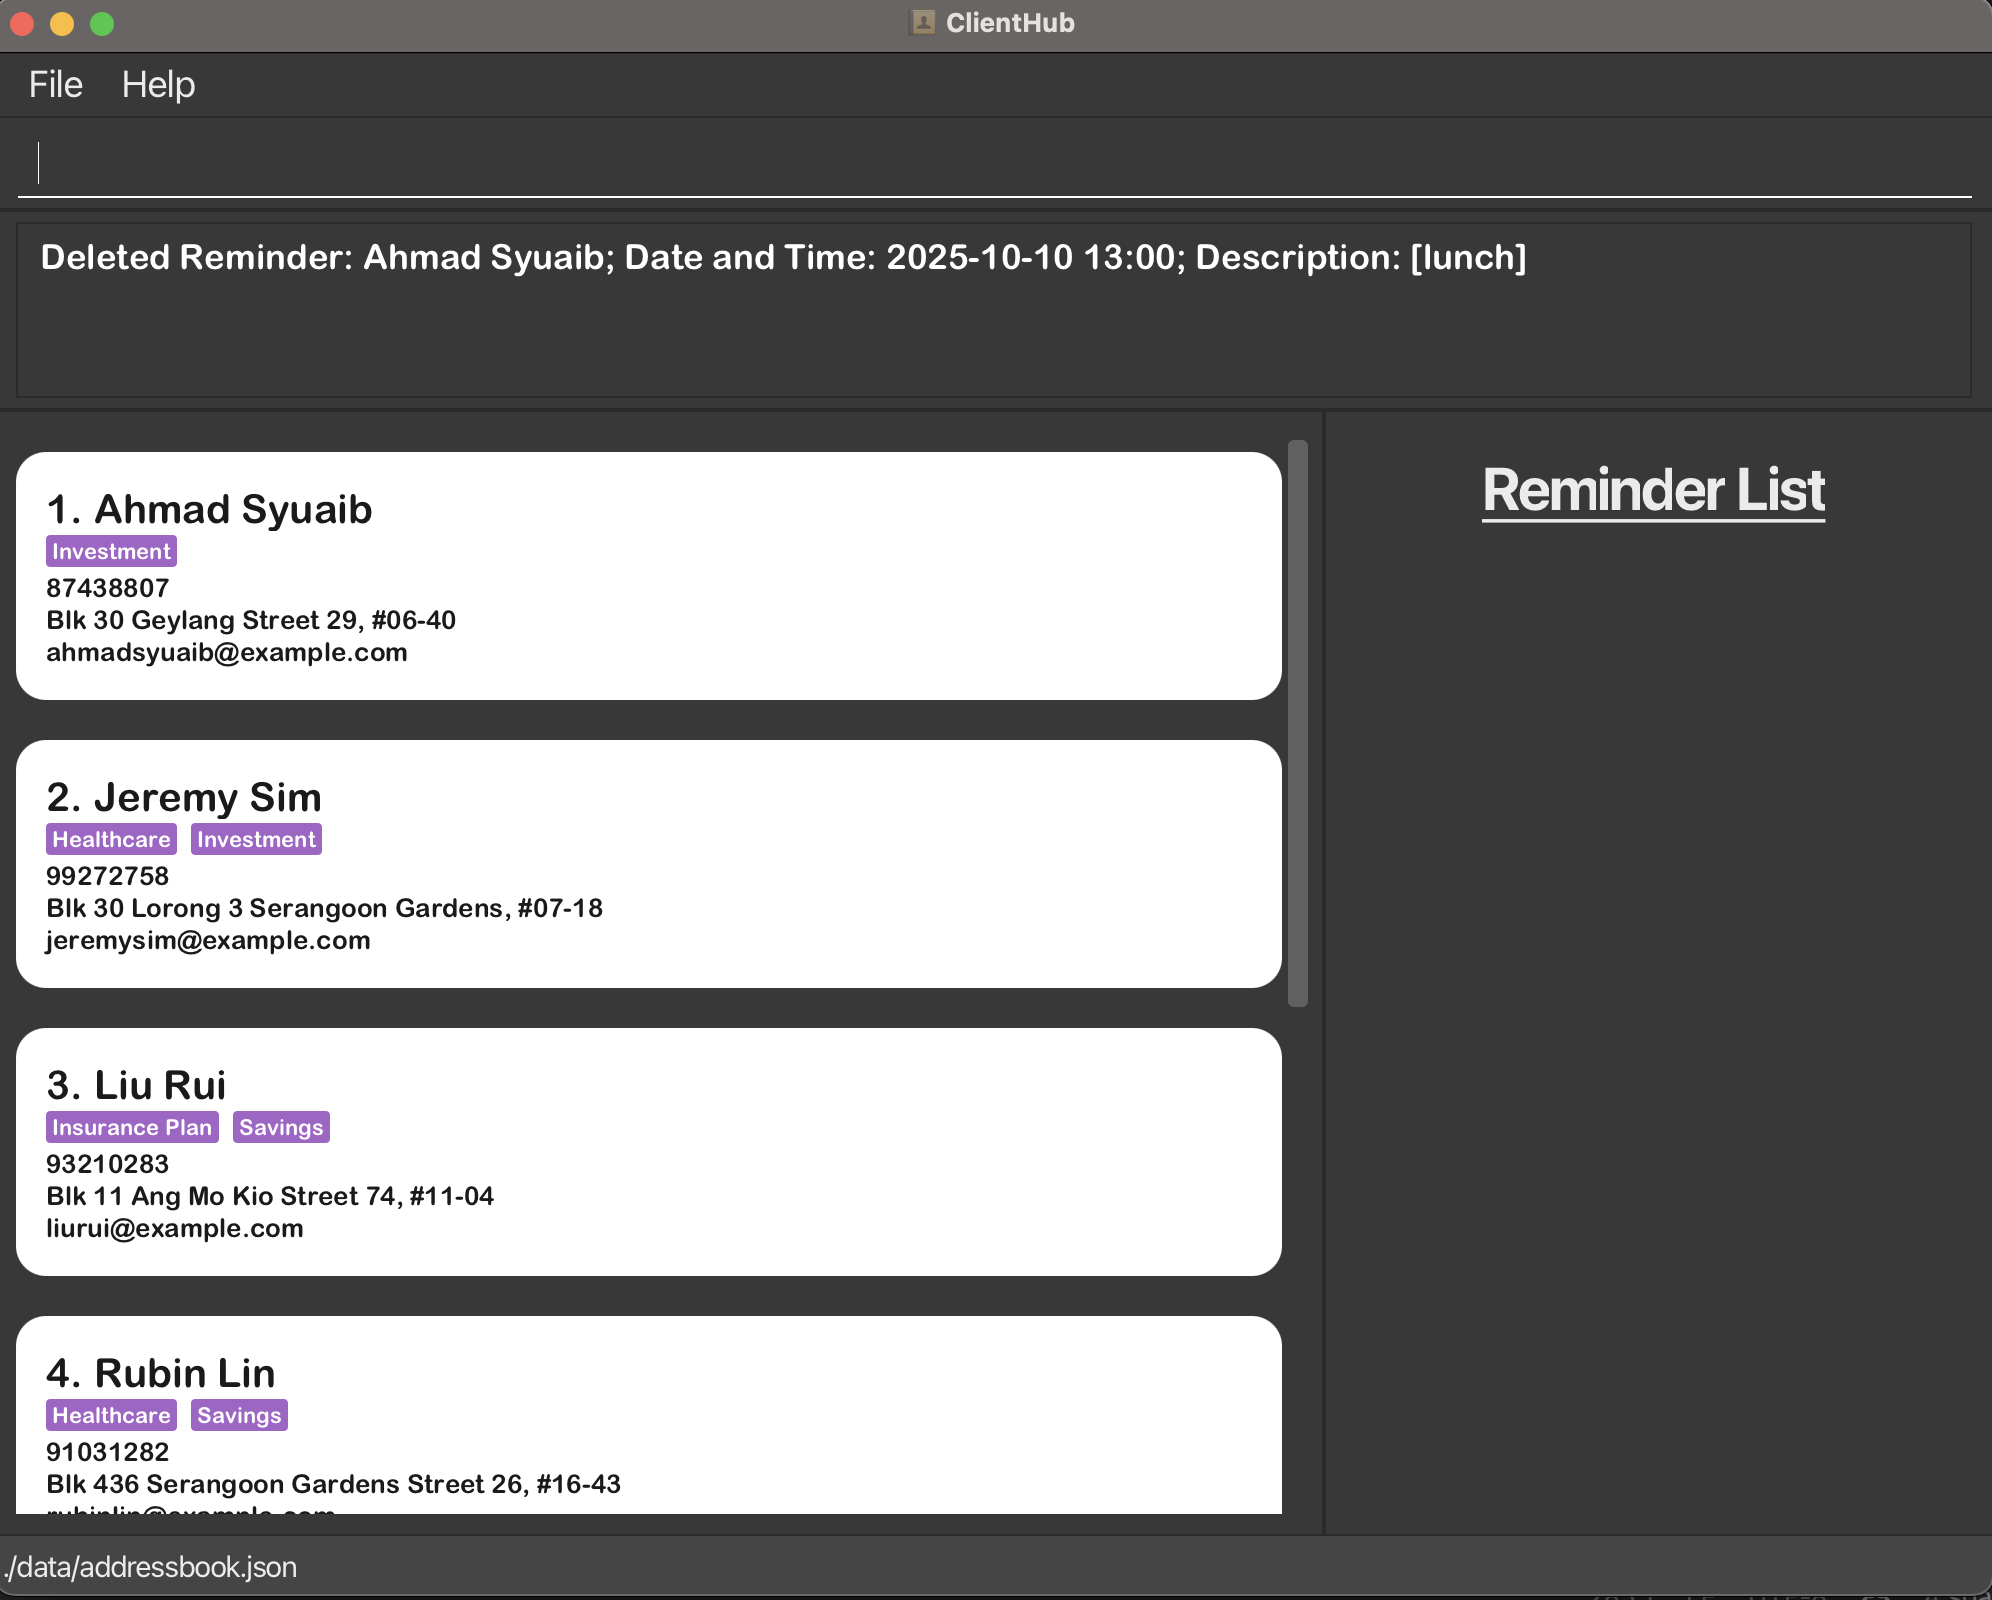Image resolution: width=1992 pixels, height=1600 pixels.
Task: Click Rubin Lin's Savings tag
Action: pos(239,1416)
